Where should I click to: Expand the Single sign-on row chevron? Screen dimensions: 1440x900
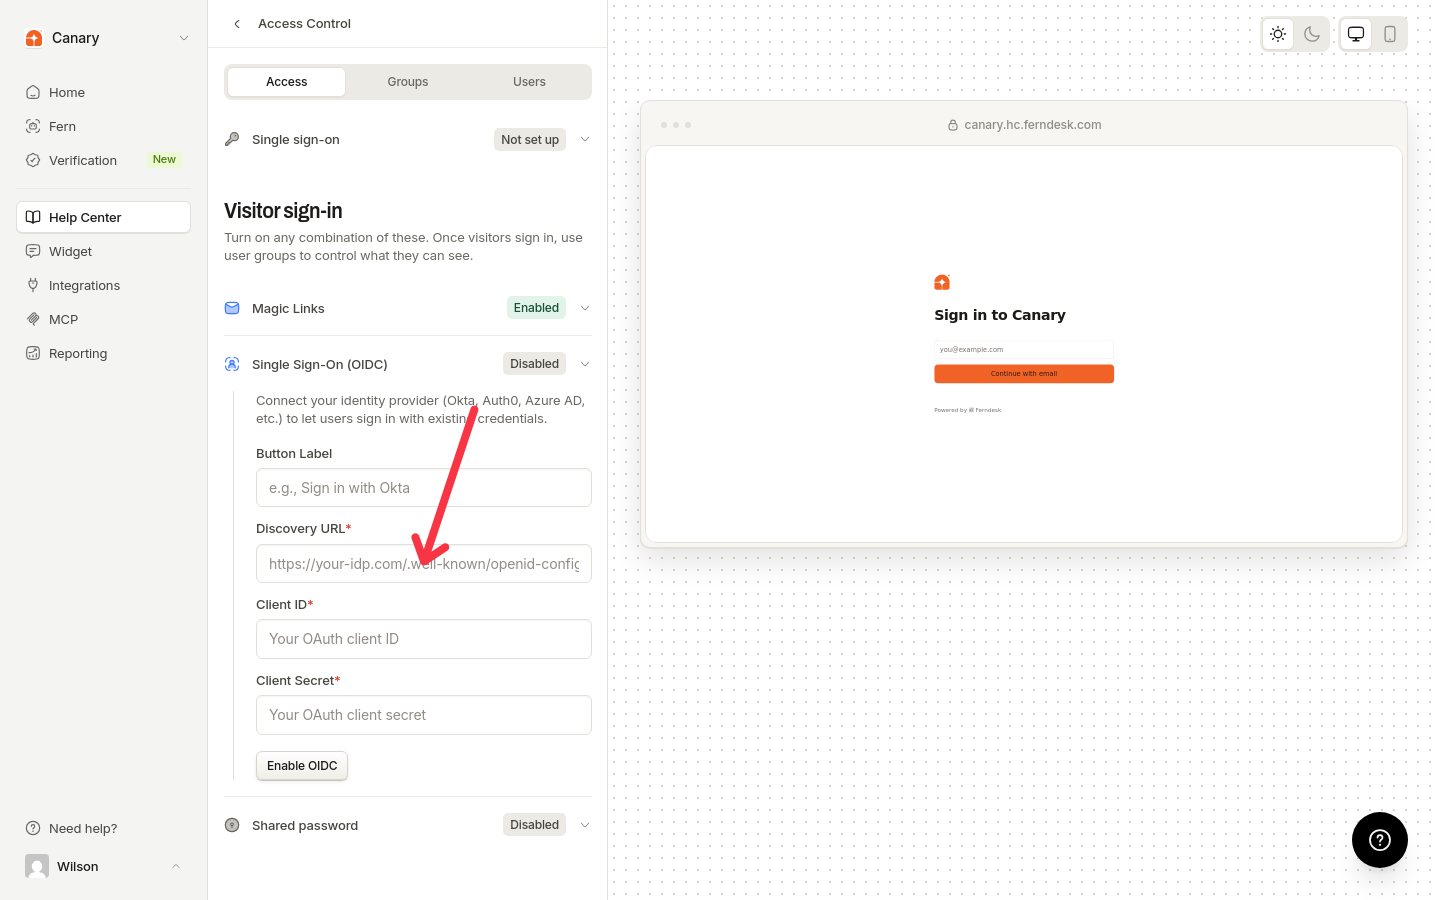(585, 139)
